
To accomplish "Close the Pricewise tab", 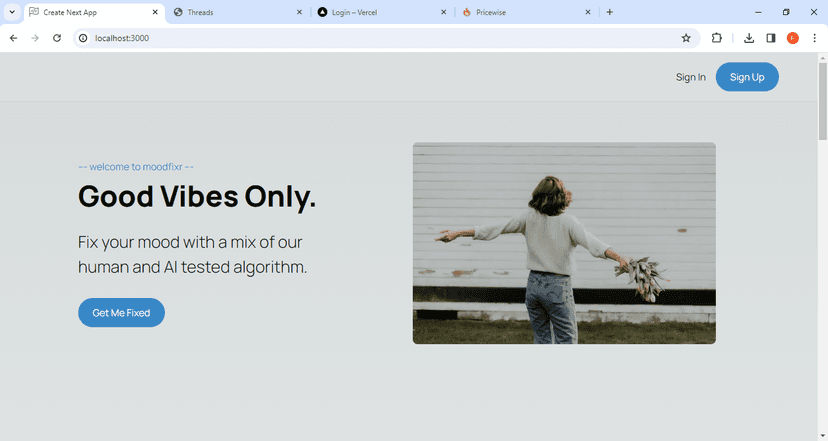I will point(588,12).
